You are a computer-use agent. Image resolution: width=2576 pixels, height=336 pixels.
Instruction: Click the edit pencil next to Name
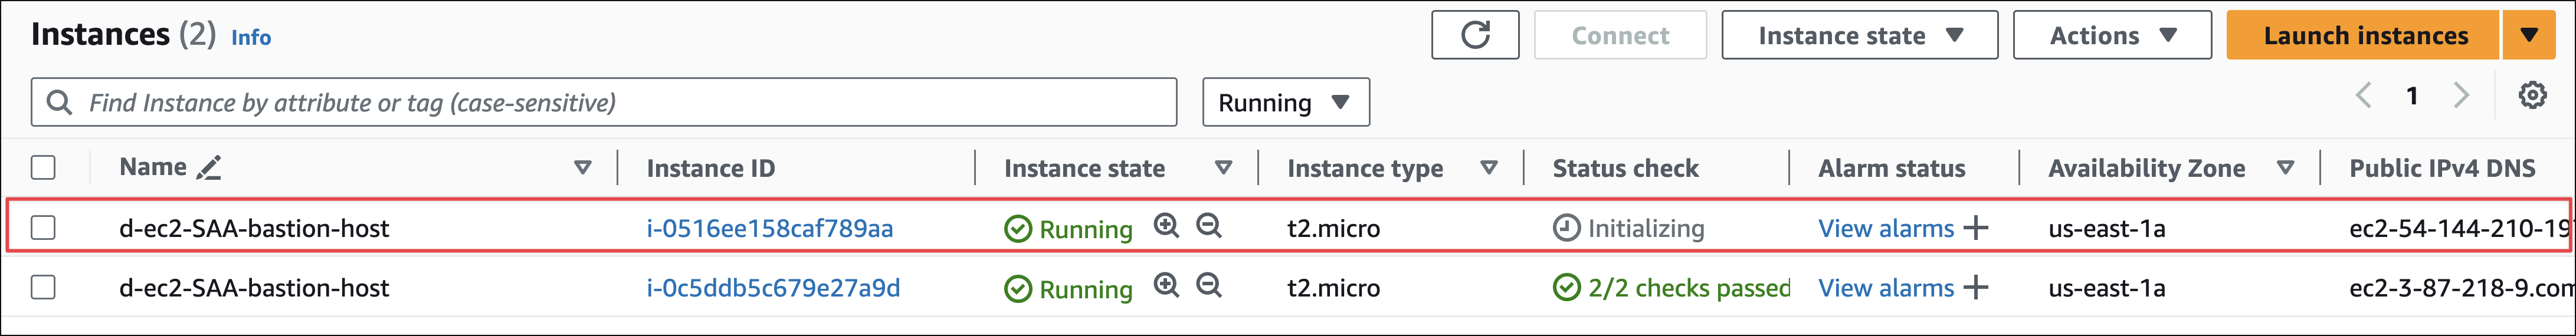click(209, 168)
